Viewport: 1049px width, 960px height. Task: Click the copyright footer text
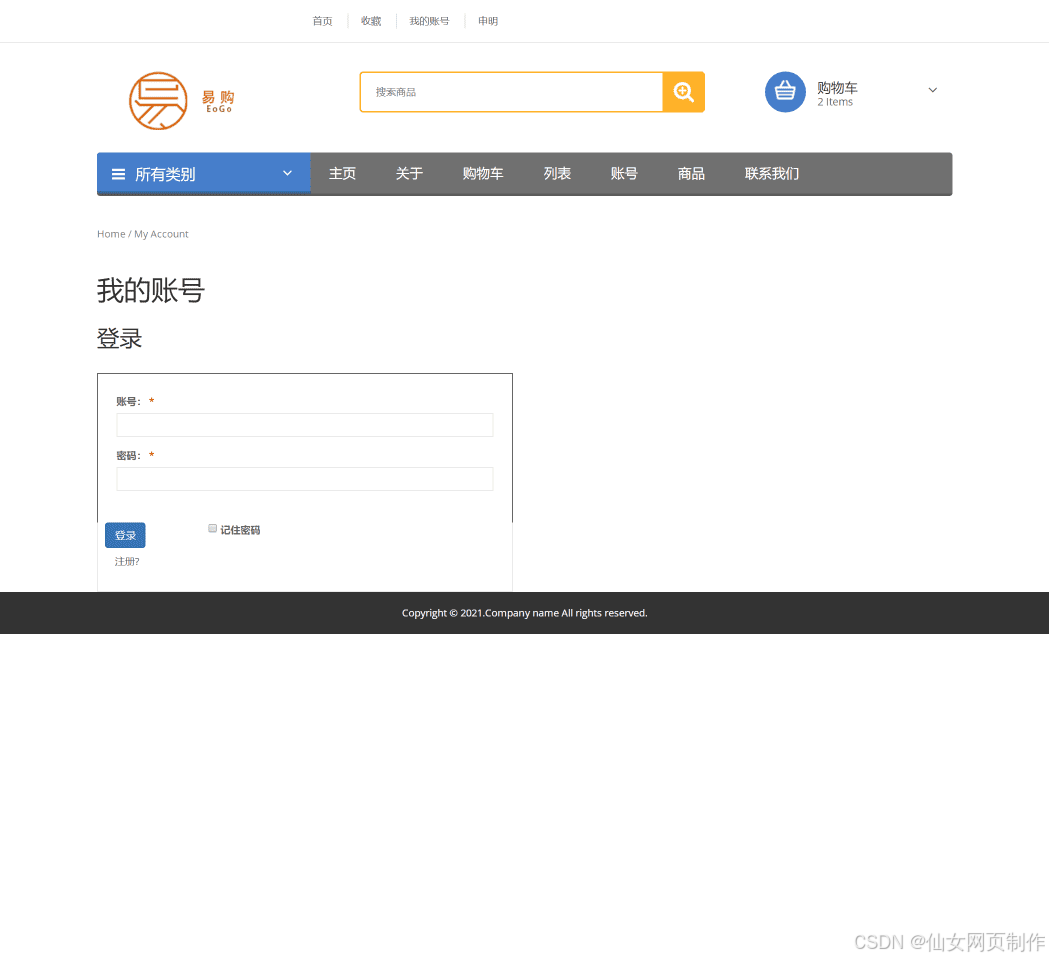point(524,613)
